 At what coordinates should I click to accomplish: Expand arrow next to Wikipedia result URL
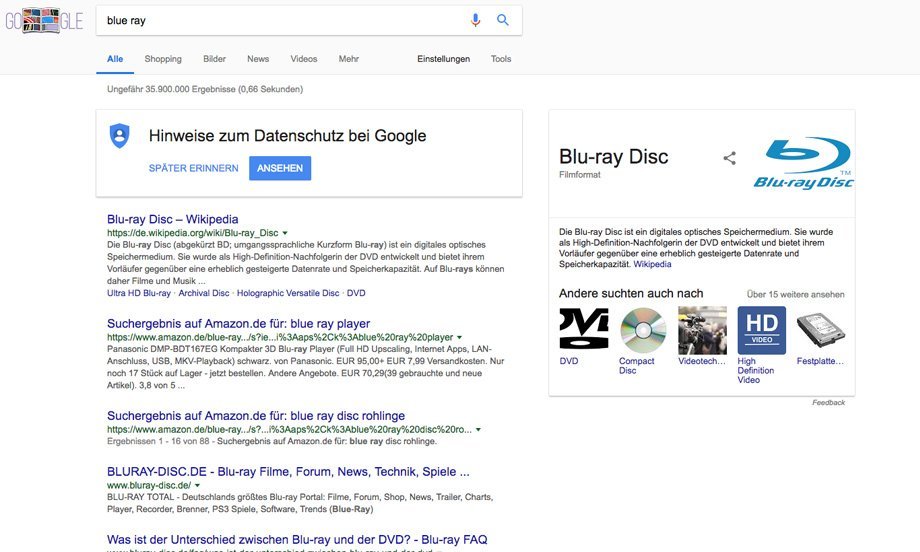[285, 233]
